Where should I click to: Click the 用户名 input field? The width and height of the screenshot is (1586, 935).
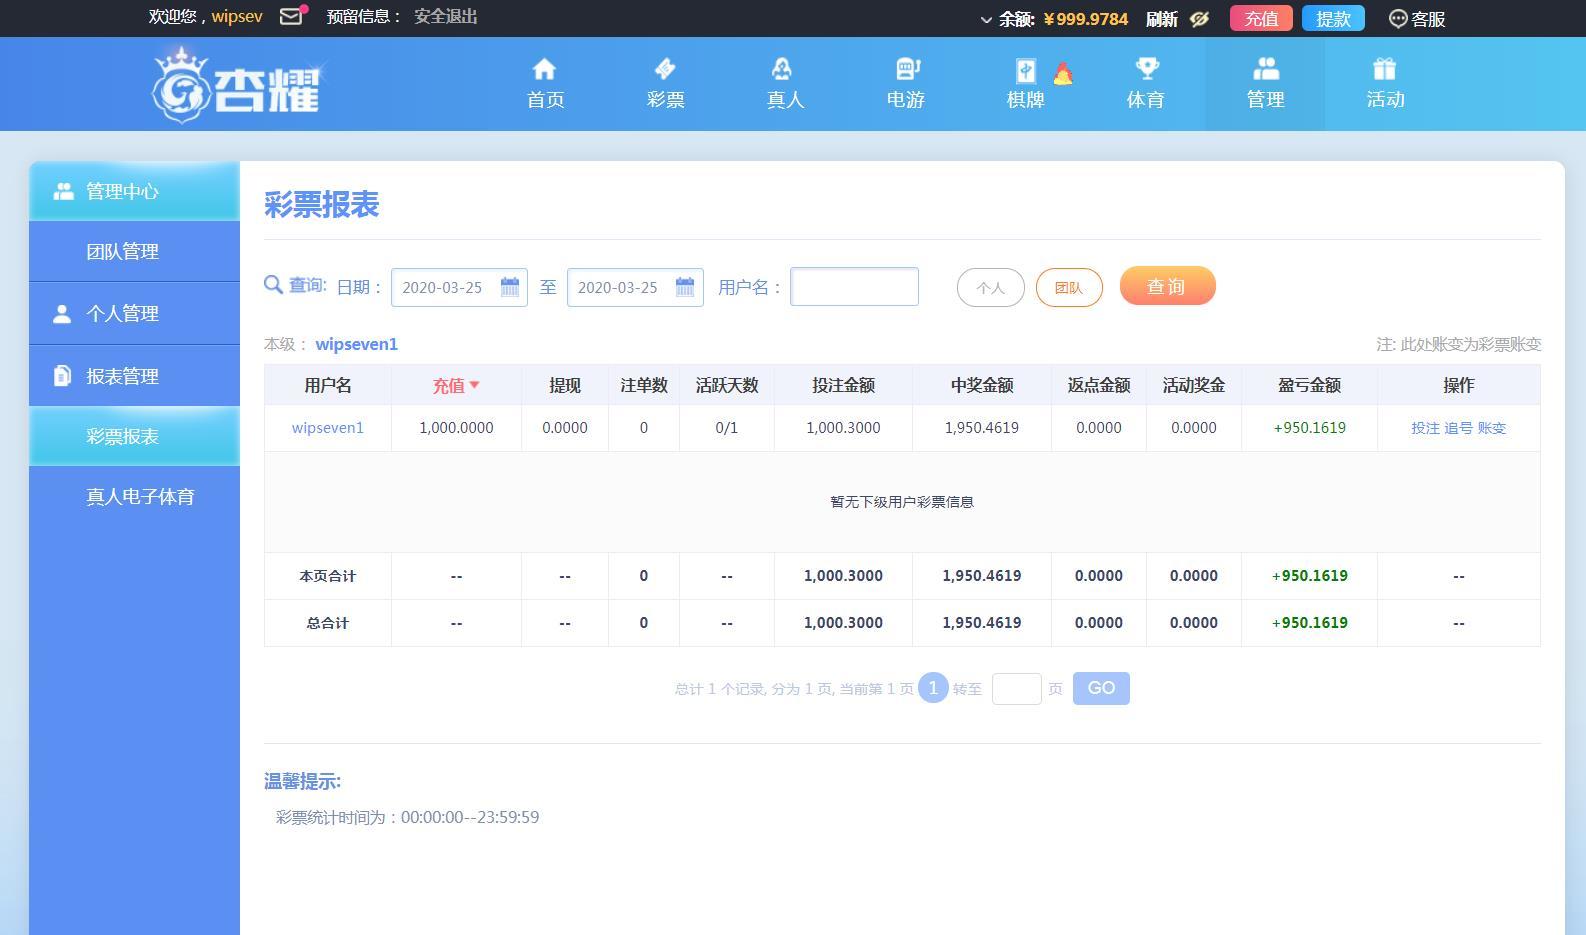854,287
